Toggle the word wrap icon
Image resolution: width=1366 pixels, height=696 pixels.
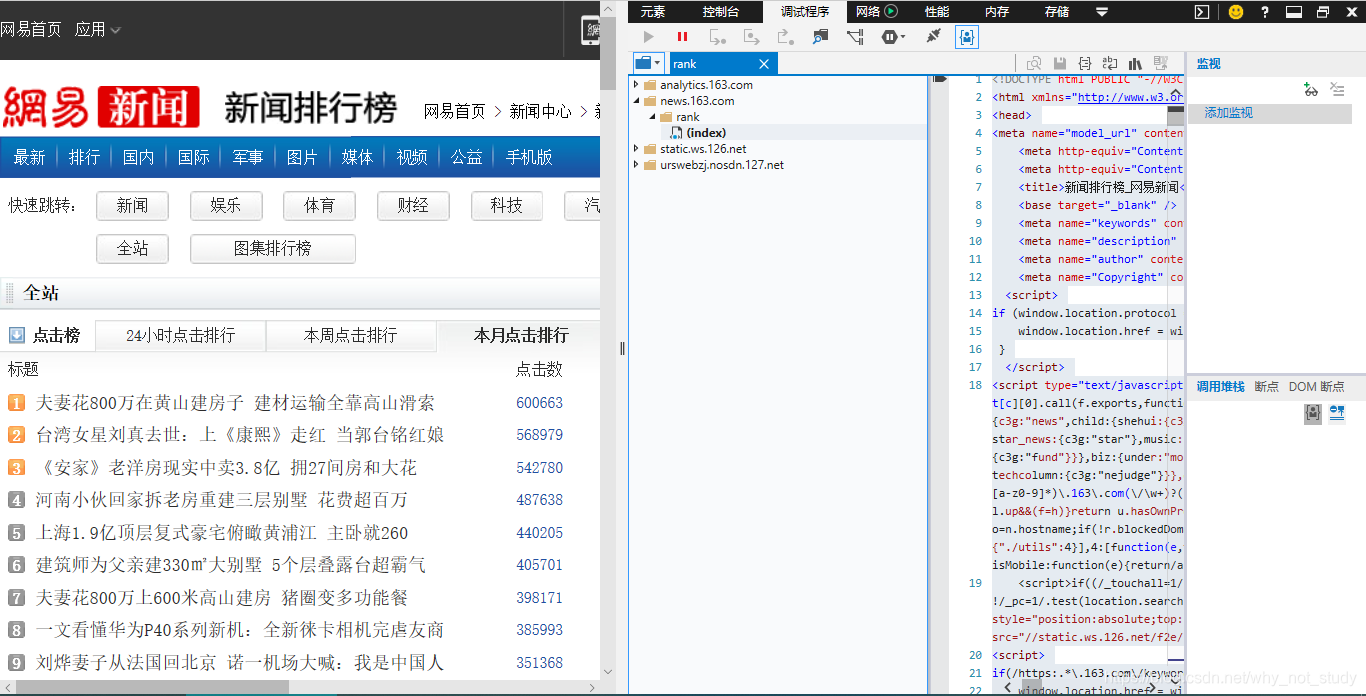click(x=1110, y=63)
